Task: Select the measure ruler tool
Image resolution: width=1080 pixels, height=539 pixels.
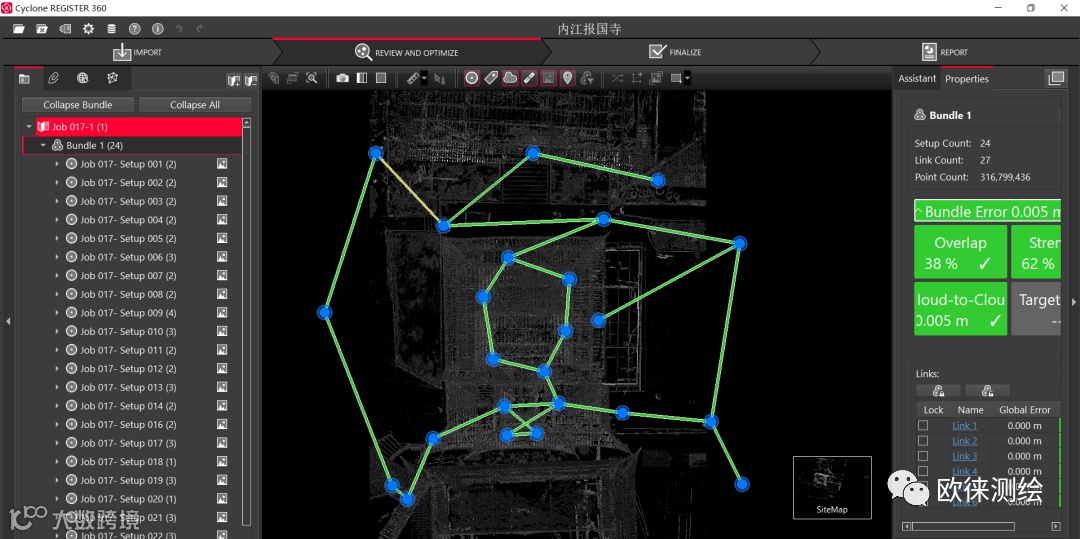Action: tap(413, 78)
